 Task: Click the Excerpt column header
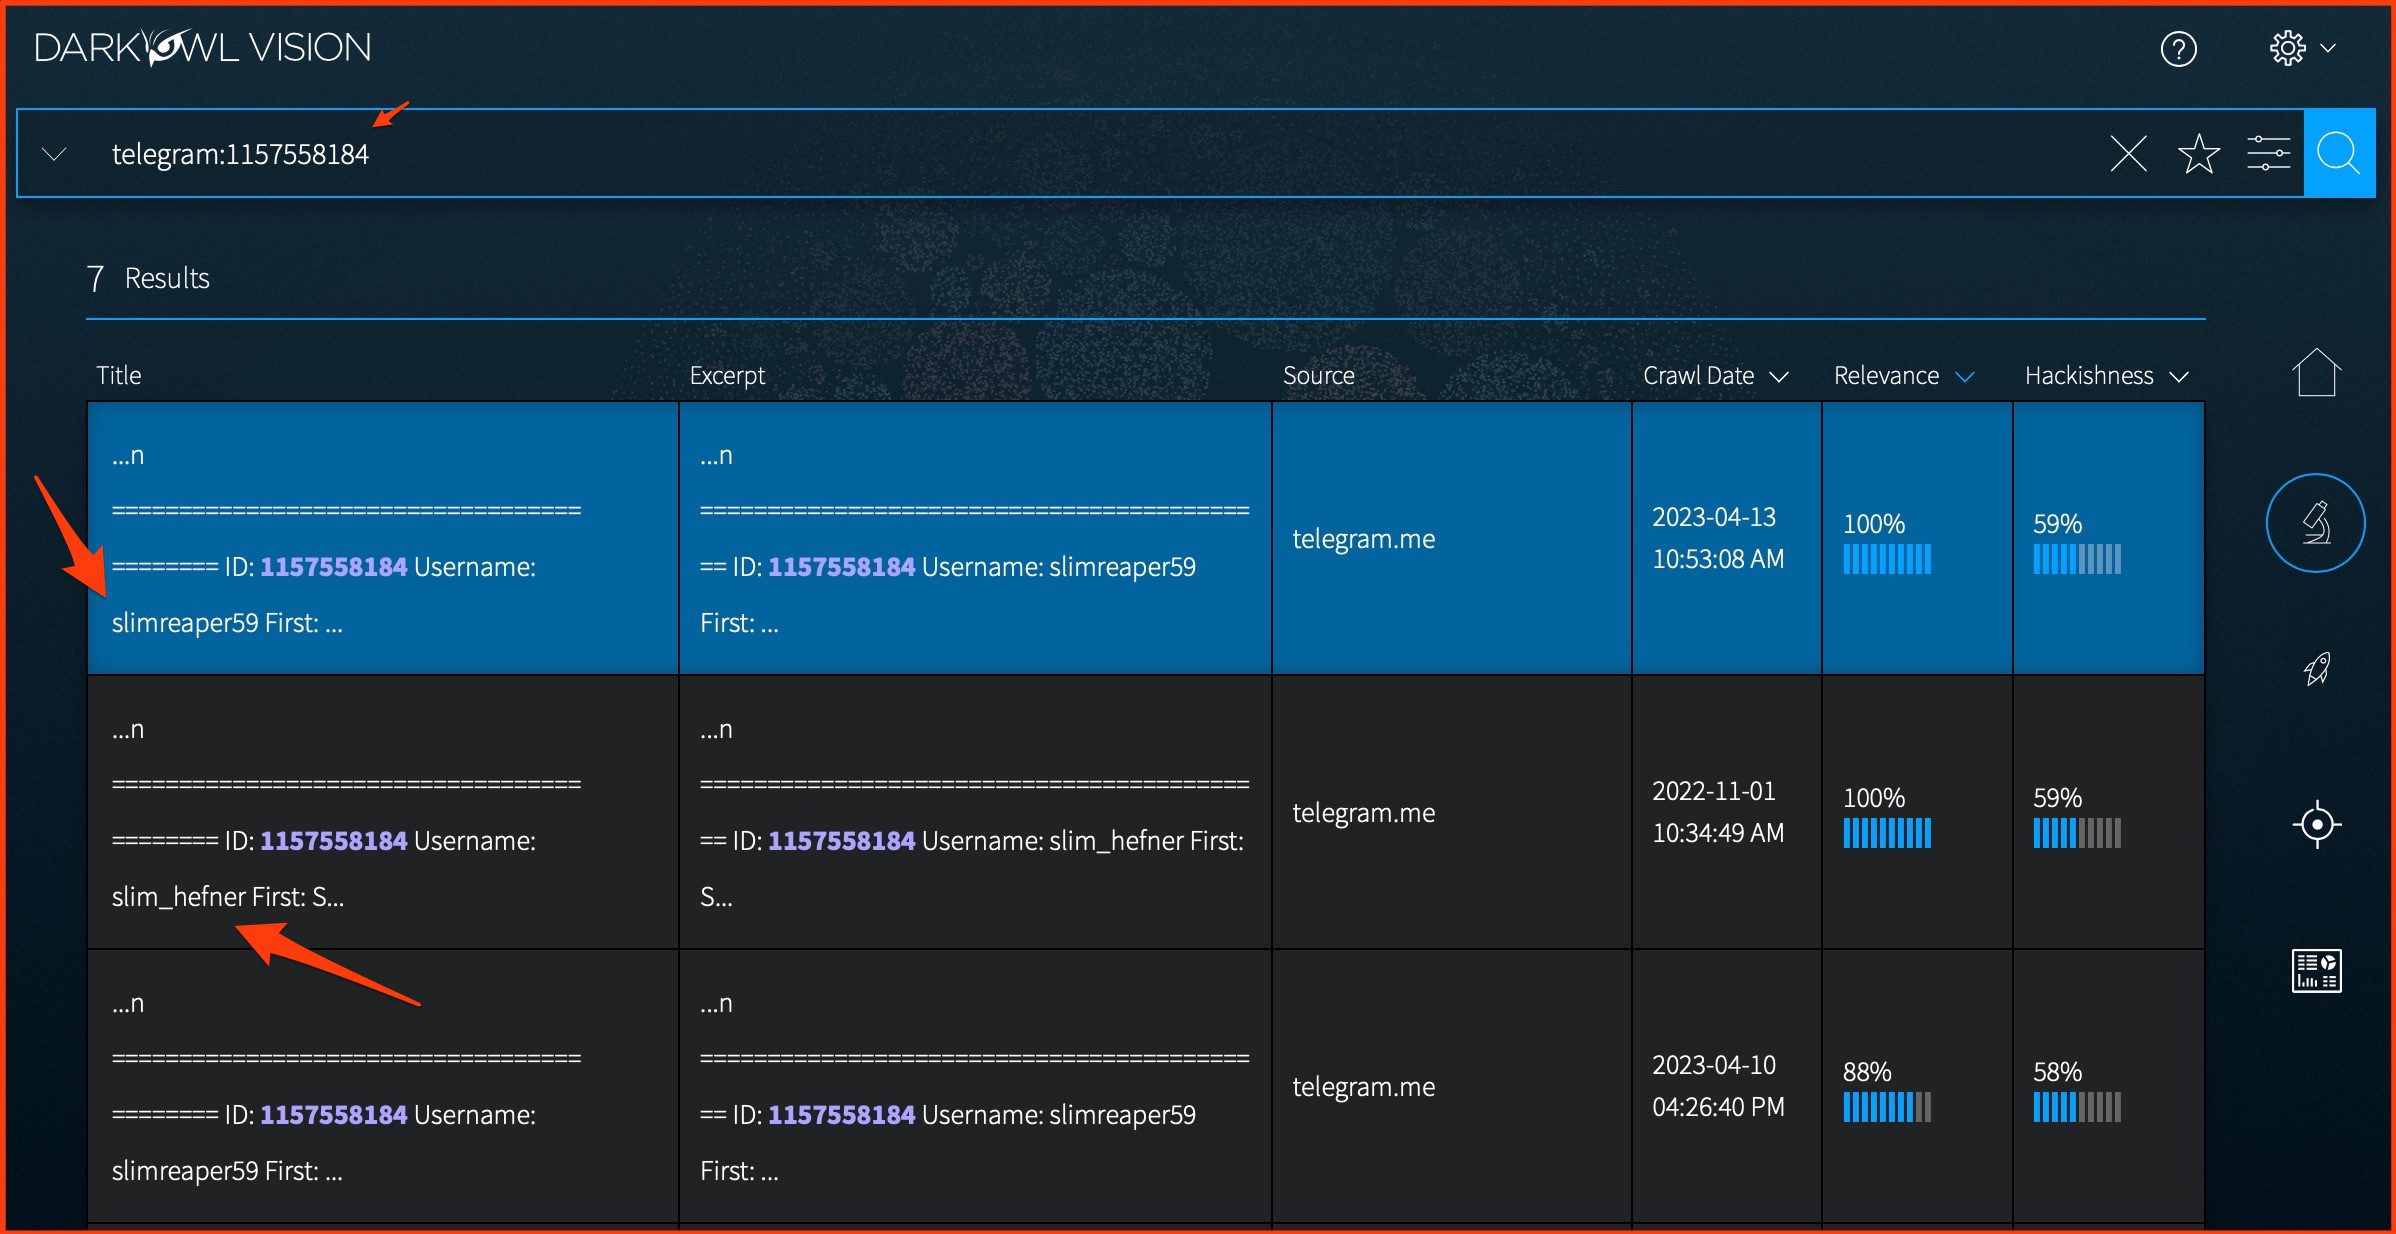(x=727, y=376)
